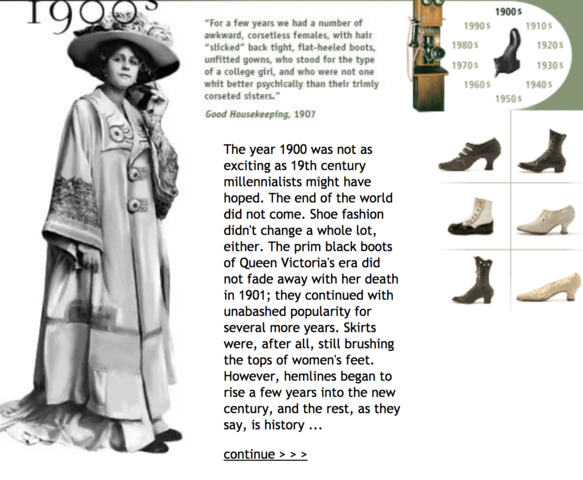Choose the 1940s decade link
The height and width of the screenshot is (480, 583).
tap(539, 85)
